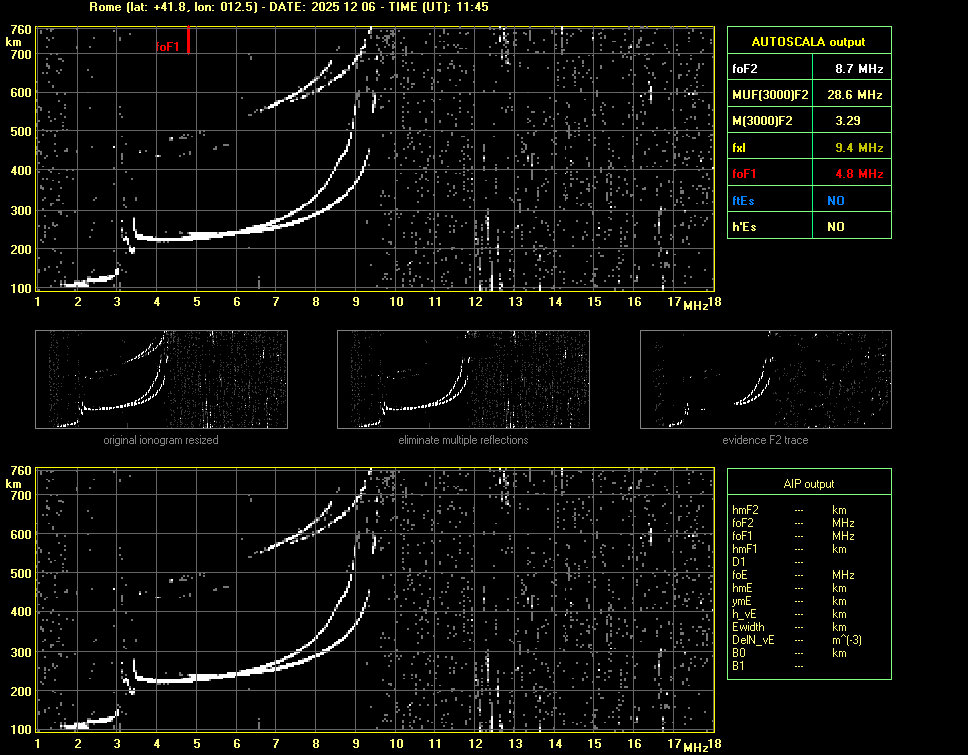Image resolution: width=968 pixels, height=755 pixels.
Task: Select the B1 row in AIP output
Action: (x=738, y=666)
